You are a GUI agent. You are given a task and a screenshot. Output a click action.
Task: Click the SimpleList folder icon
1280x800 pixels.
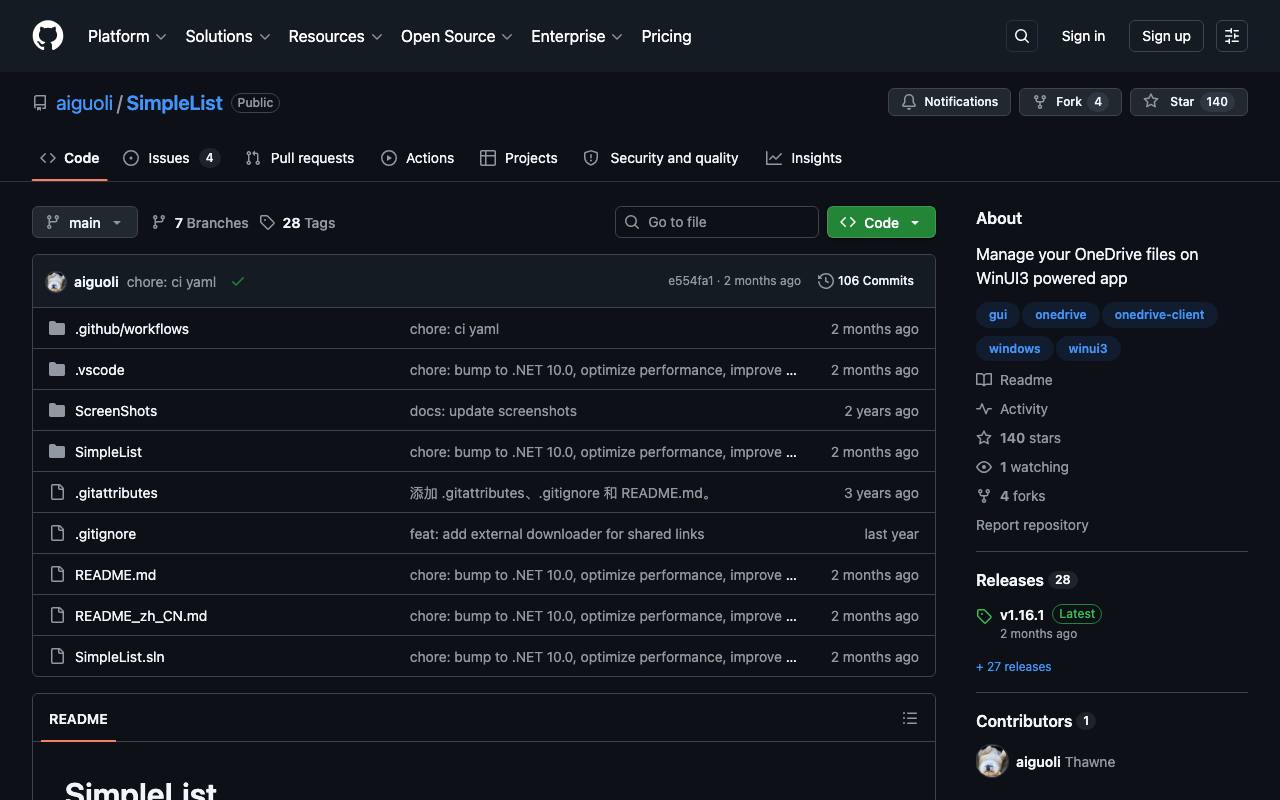pyautogui.click(x=57, y=451)
